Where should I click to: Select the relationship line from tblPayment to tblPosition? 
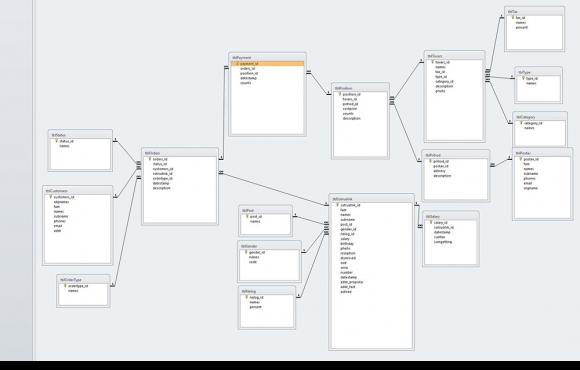[x=318, y=84]
